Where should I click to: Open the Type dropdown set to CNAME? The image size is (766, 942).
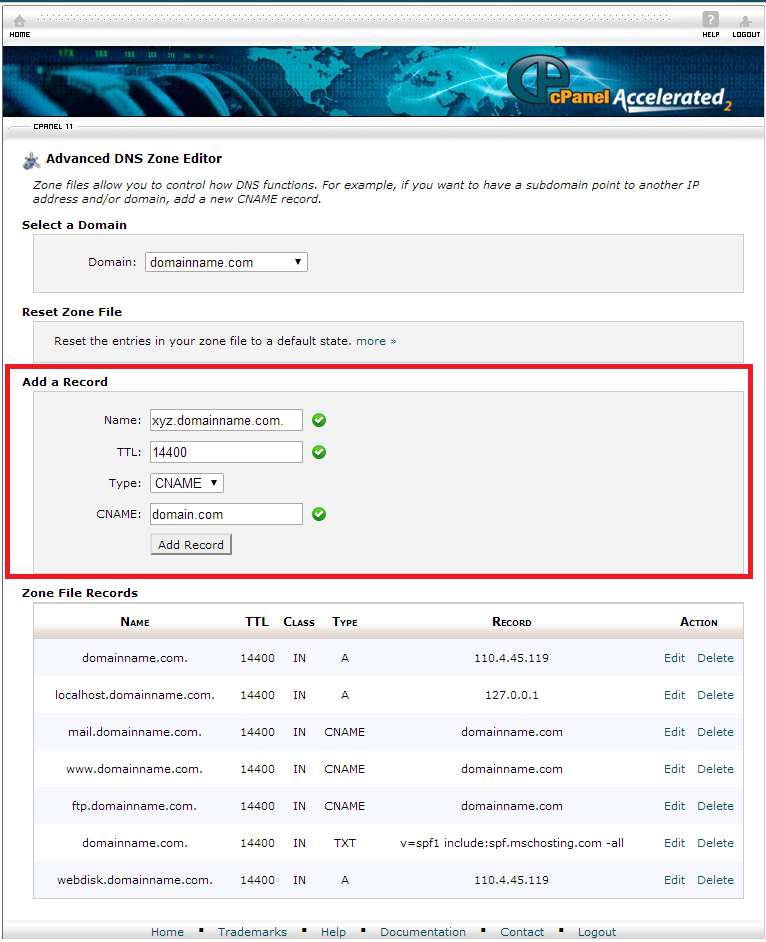[x=186, y=483]
